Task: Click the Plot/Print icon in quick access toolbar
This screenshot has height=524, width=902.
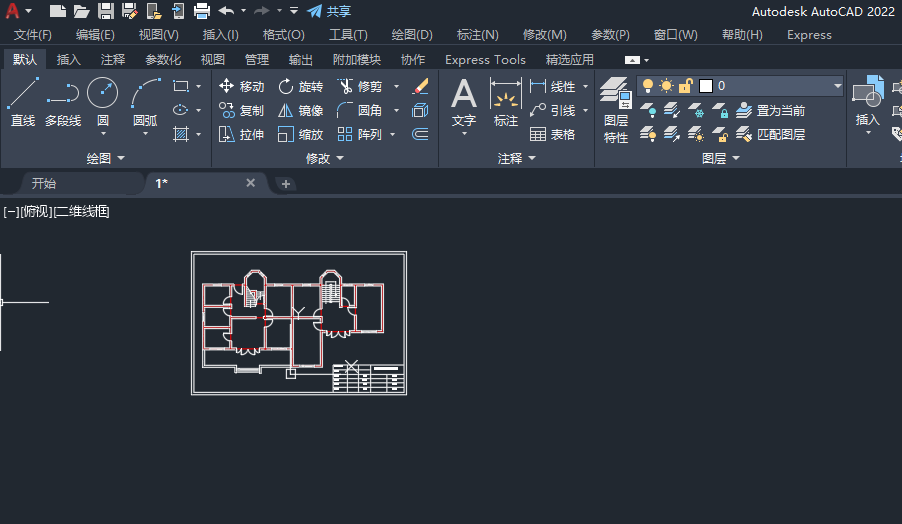Action: pyautogui.click(x=202, y=11)
